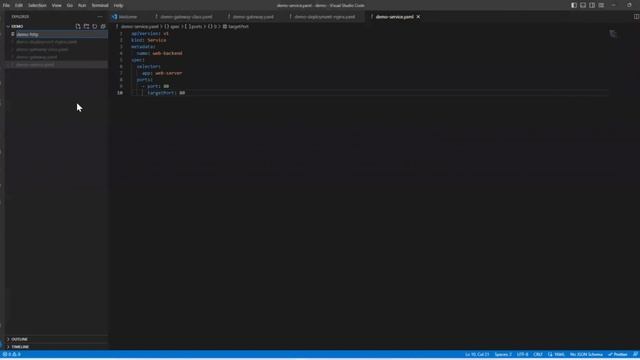
Task: Open the Go menu
Action: 70,5
